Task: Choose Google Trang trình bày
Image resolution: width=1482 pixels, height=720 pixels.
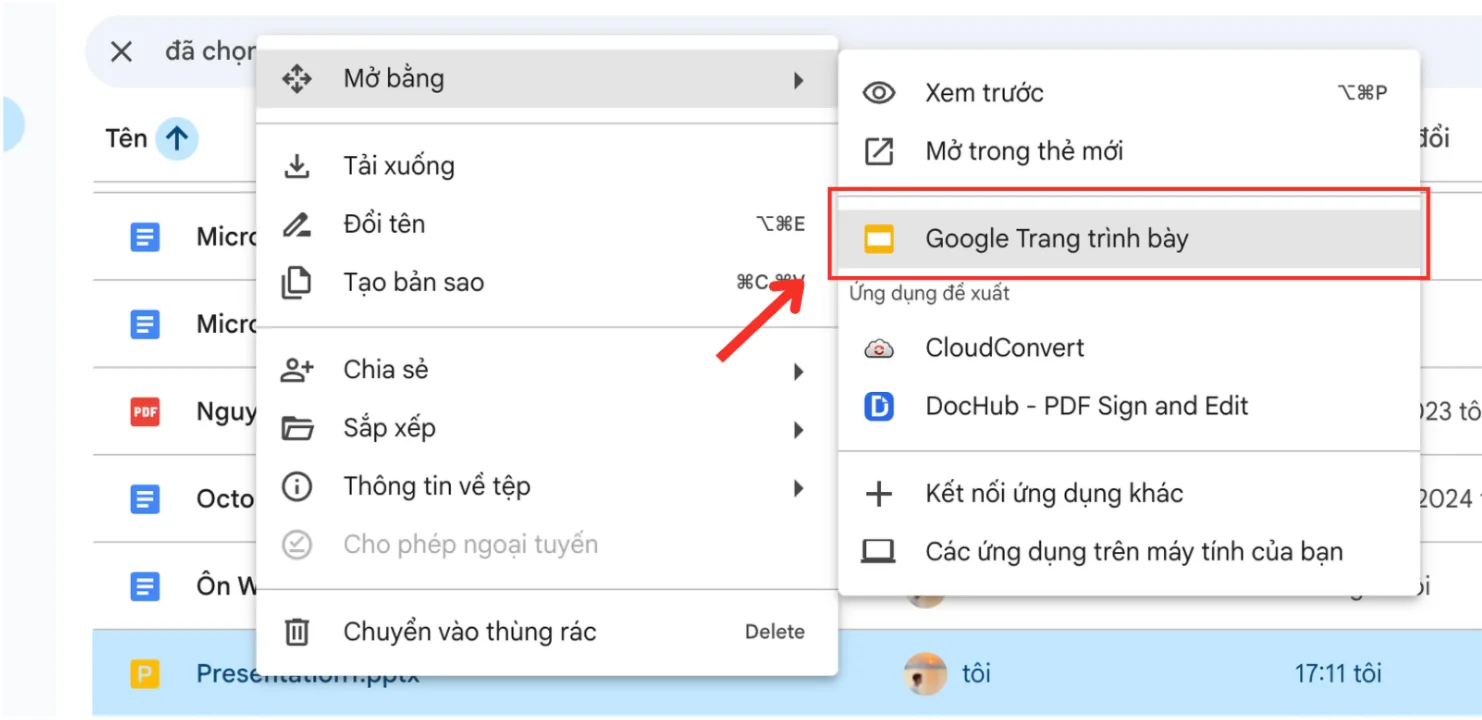Action: (1129, 239)
